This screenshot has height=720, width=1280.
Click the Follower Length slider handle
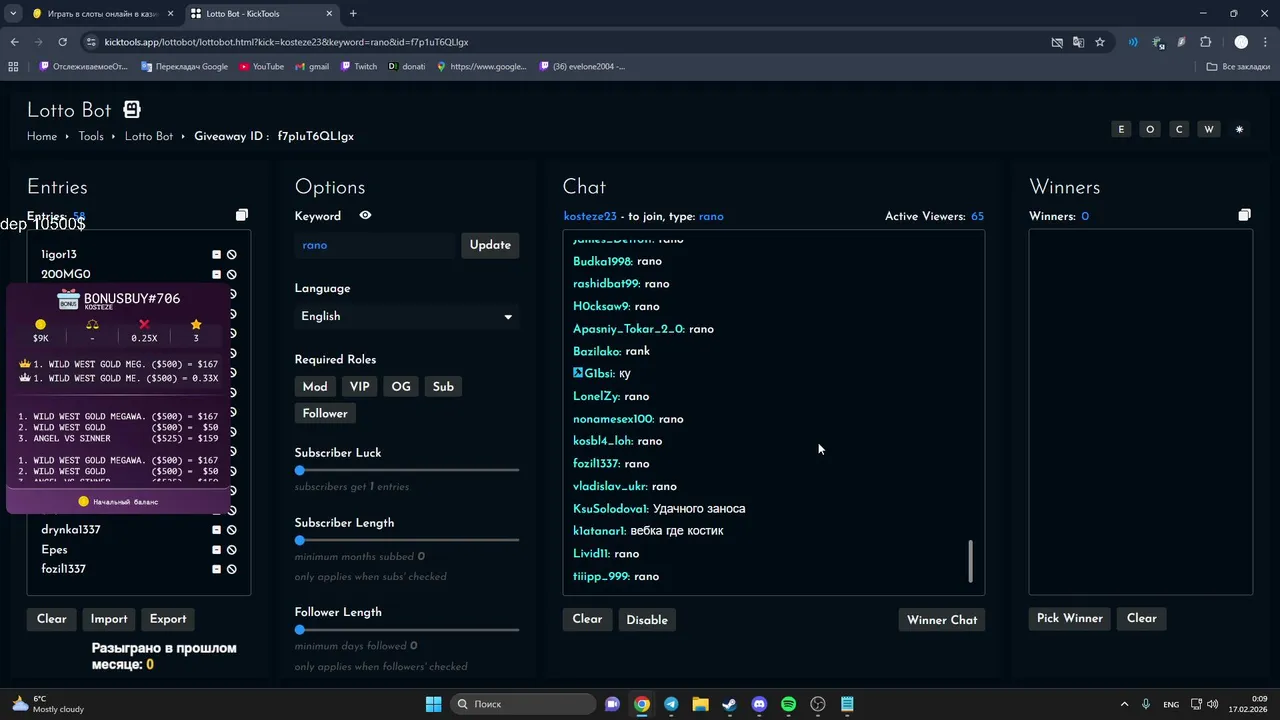point(300,630)
